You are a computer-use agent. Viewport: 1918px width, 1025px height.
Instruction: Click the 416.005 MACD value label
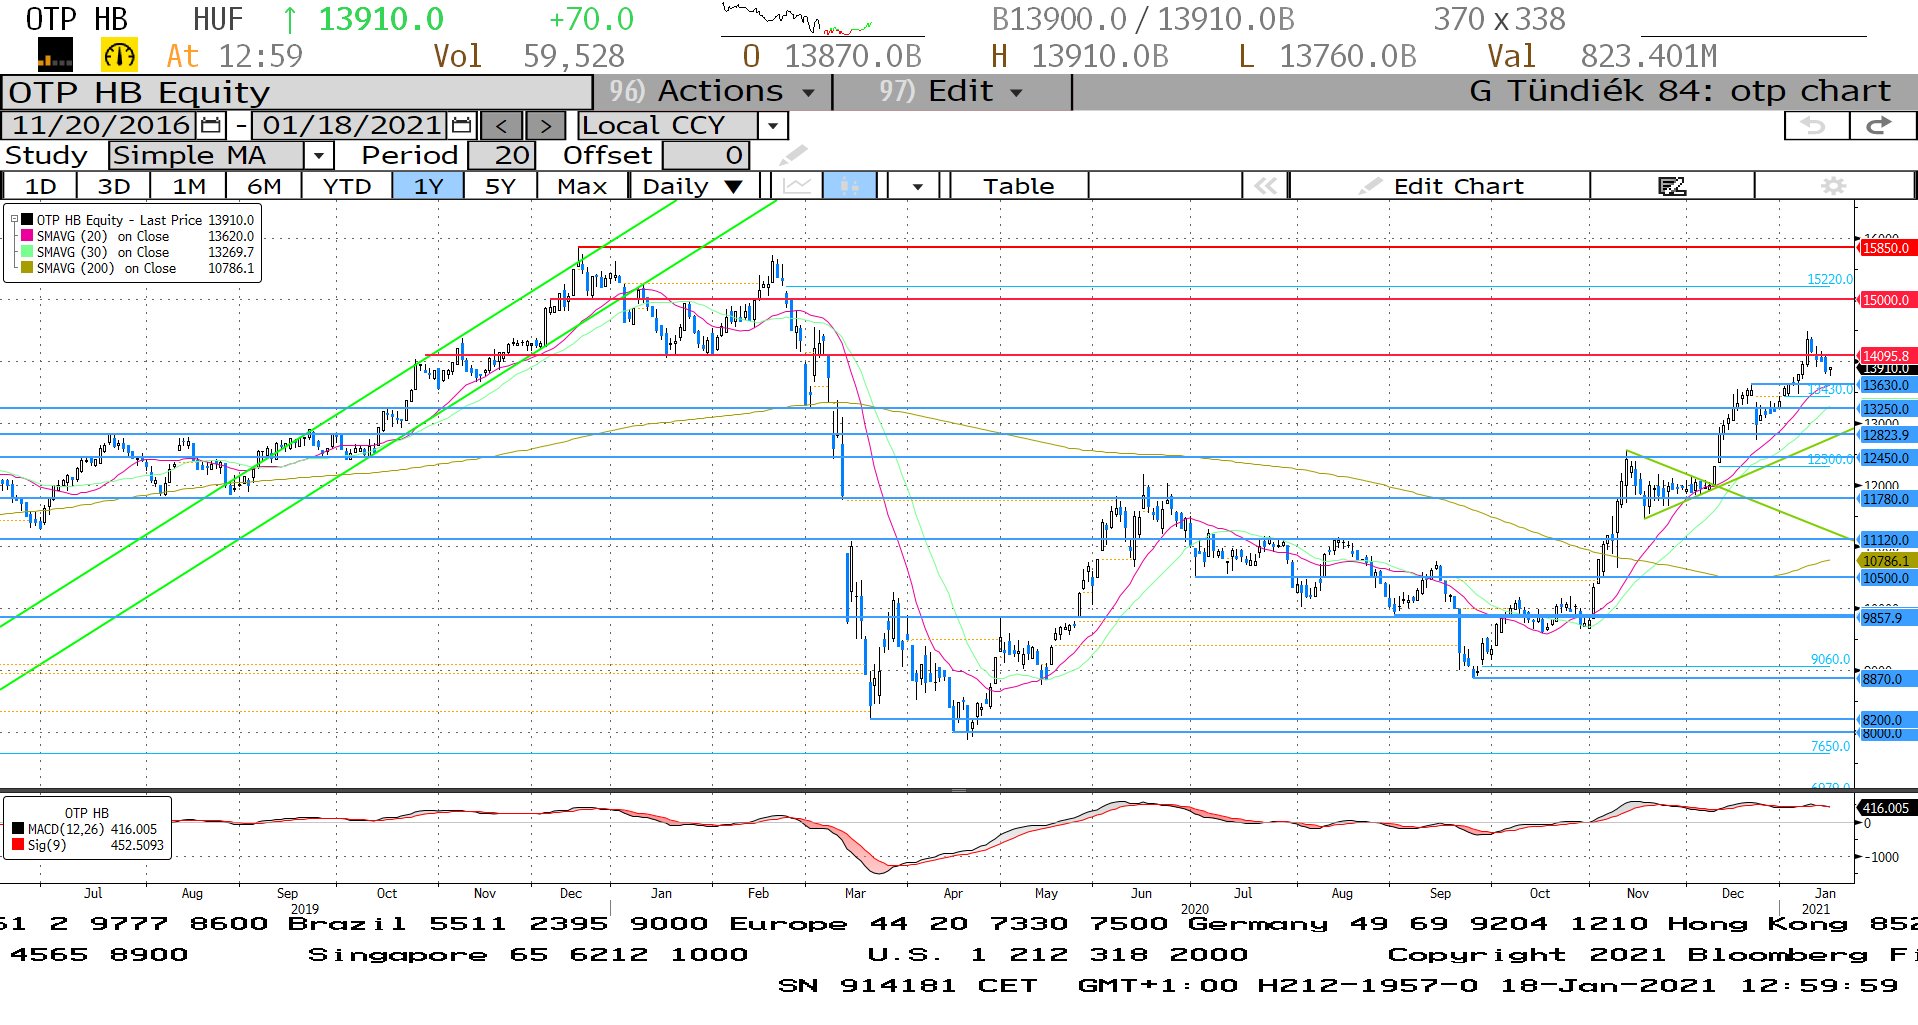click(x=1886, y=808)
